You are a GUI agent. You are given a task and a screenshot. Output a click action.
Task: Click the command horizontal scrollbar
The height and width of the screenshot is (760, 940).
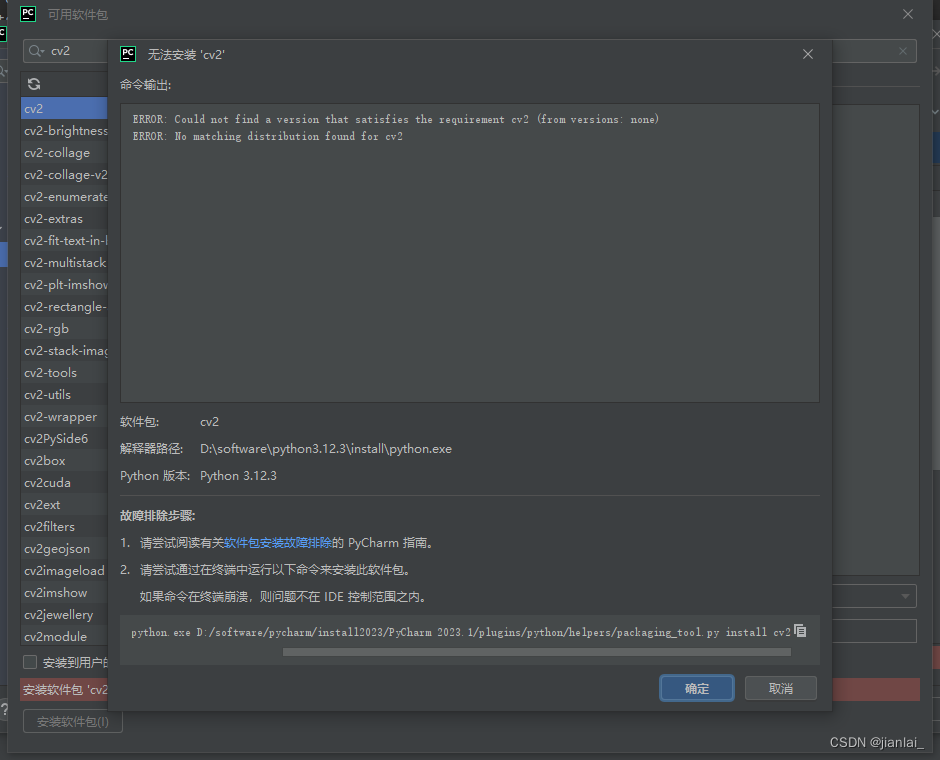[x=537, y=652]
